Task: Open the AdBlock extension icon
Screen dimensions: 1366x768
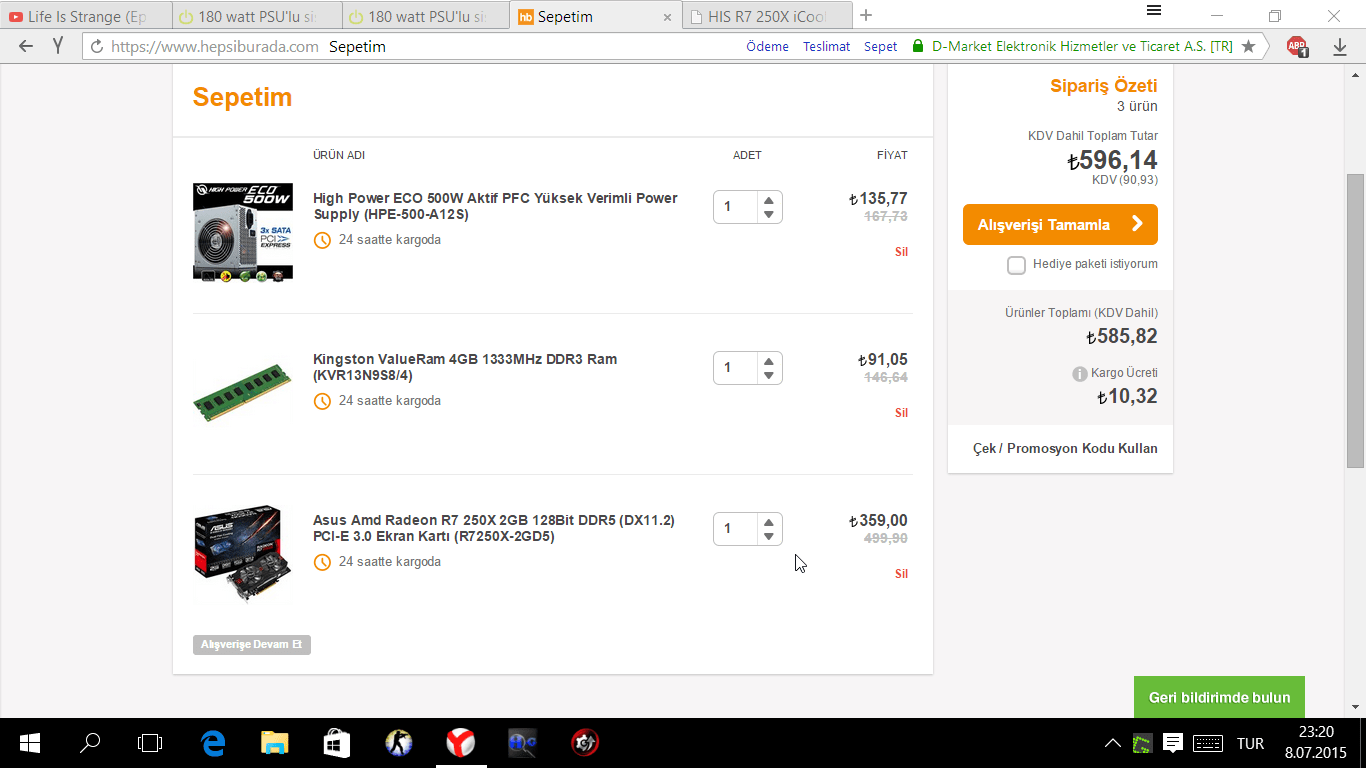Action: pyautogui.click(x=1297, y=46)
